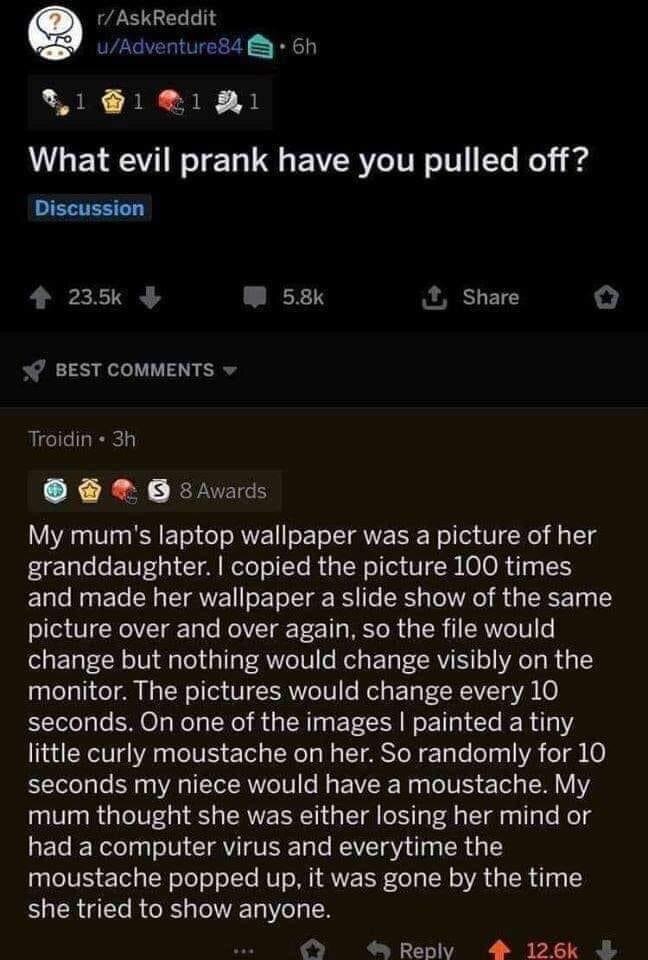Expand the Best Comments sort dropdown
Image resolution: width=648 pixels, height=960 pixels.
click(x=231, y=370)
